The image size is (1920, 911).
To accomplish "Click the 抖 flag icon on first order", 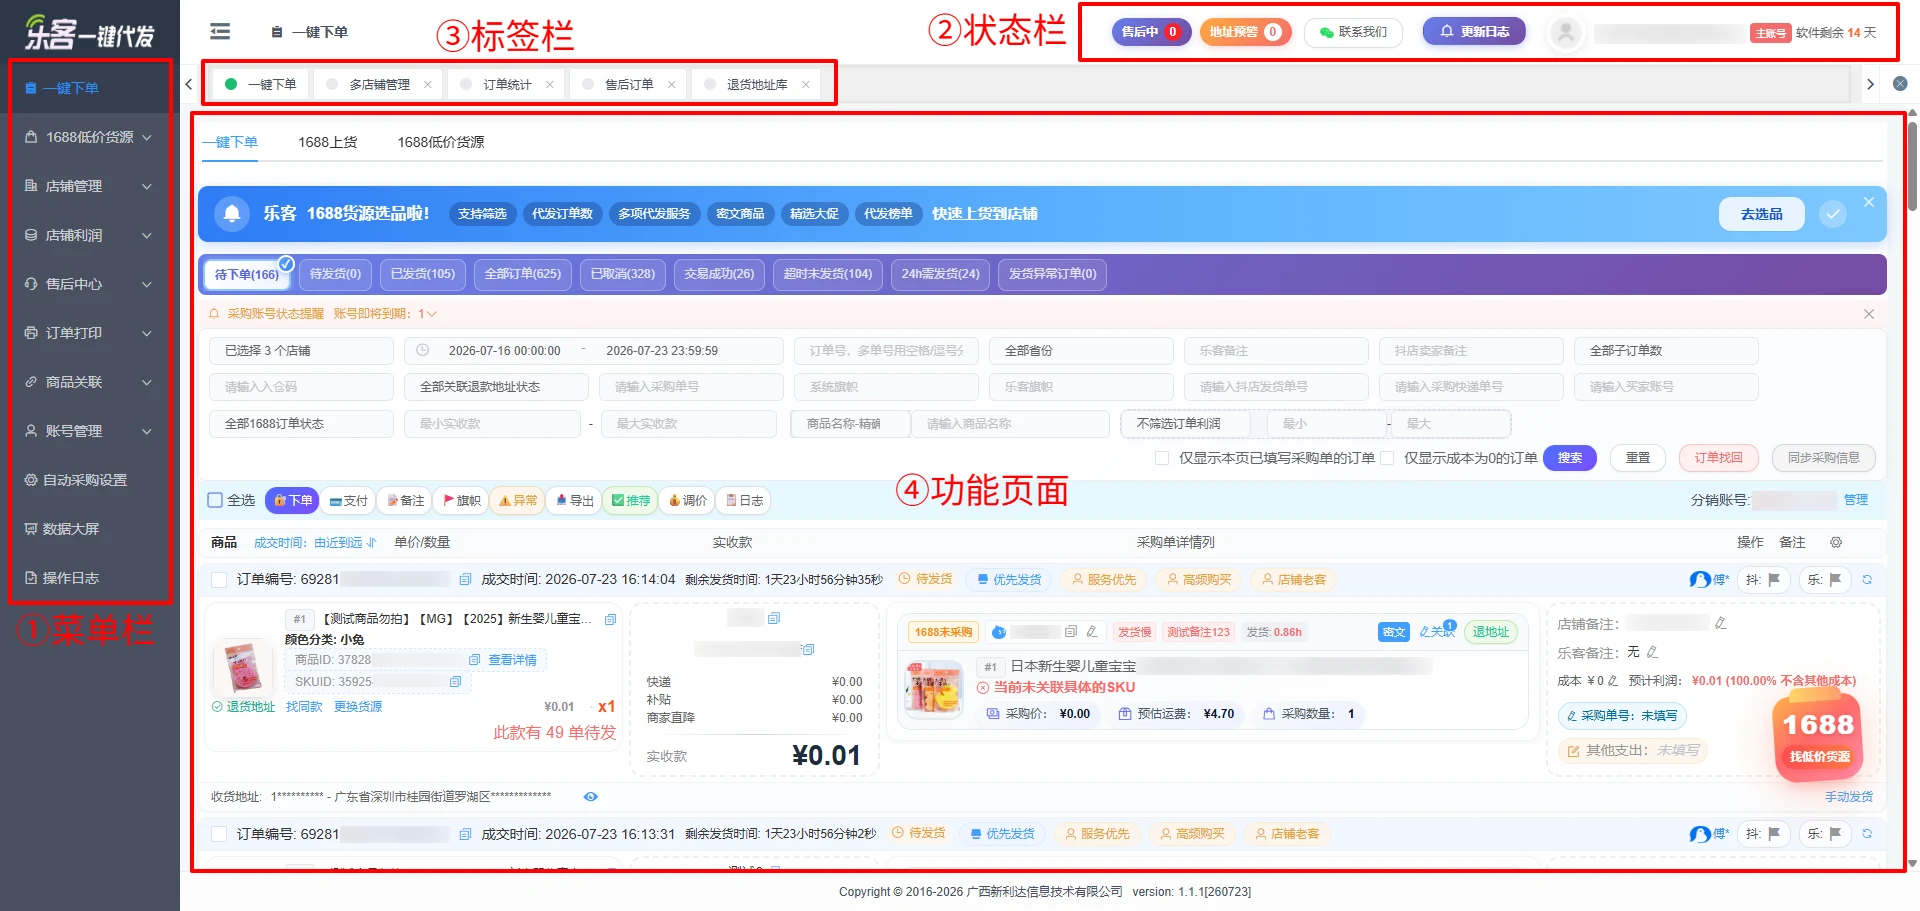I will [x=1774, y=580].
